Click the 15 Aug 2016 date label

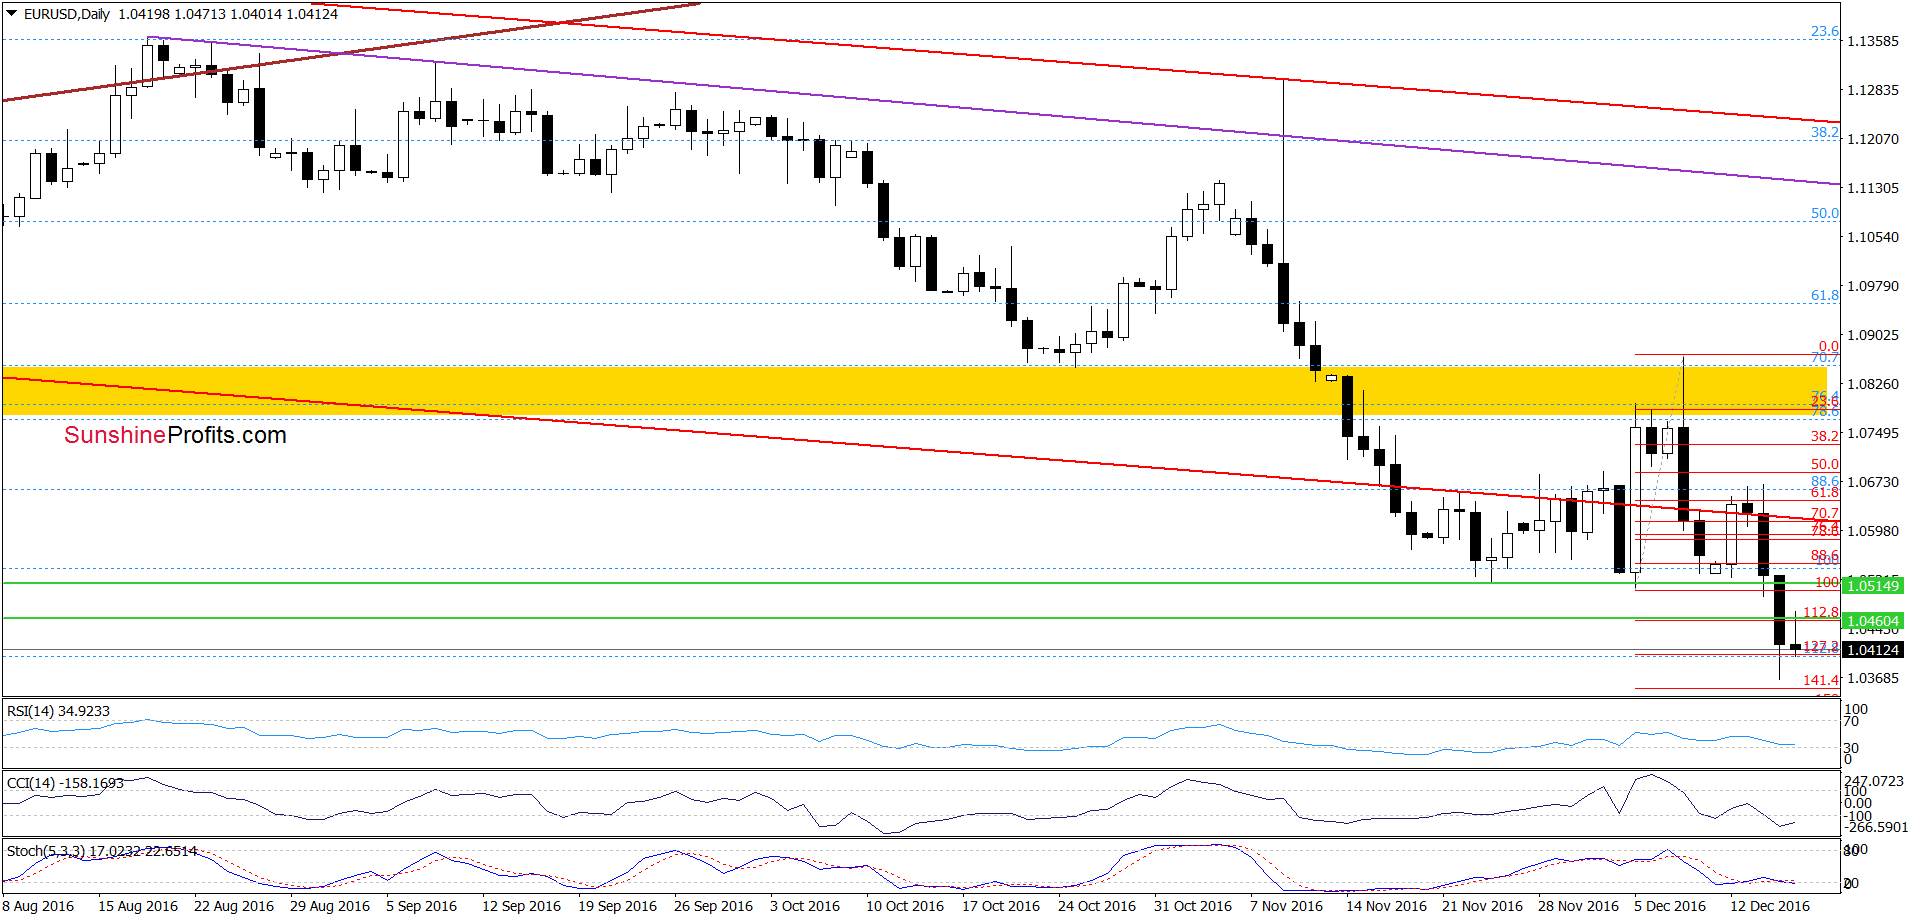pos(138,906)
